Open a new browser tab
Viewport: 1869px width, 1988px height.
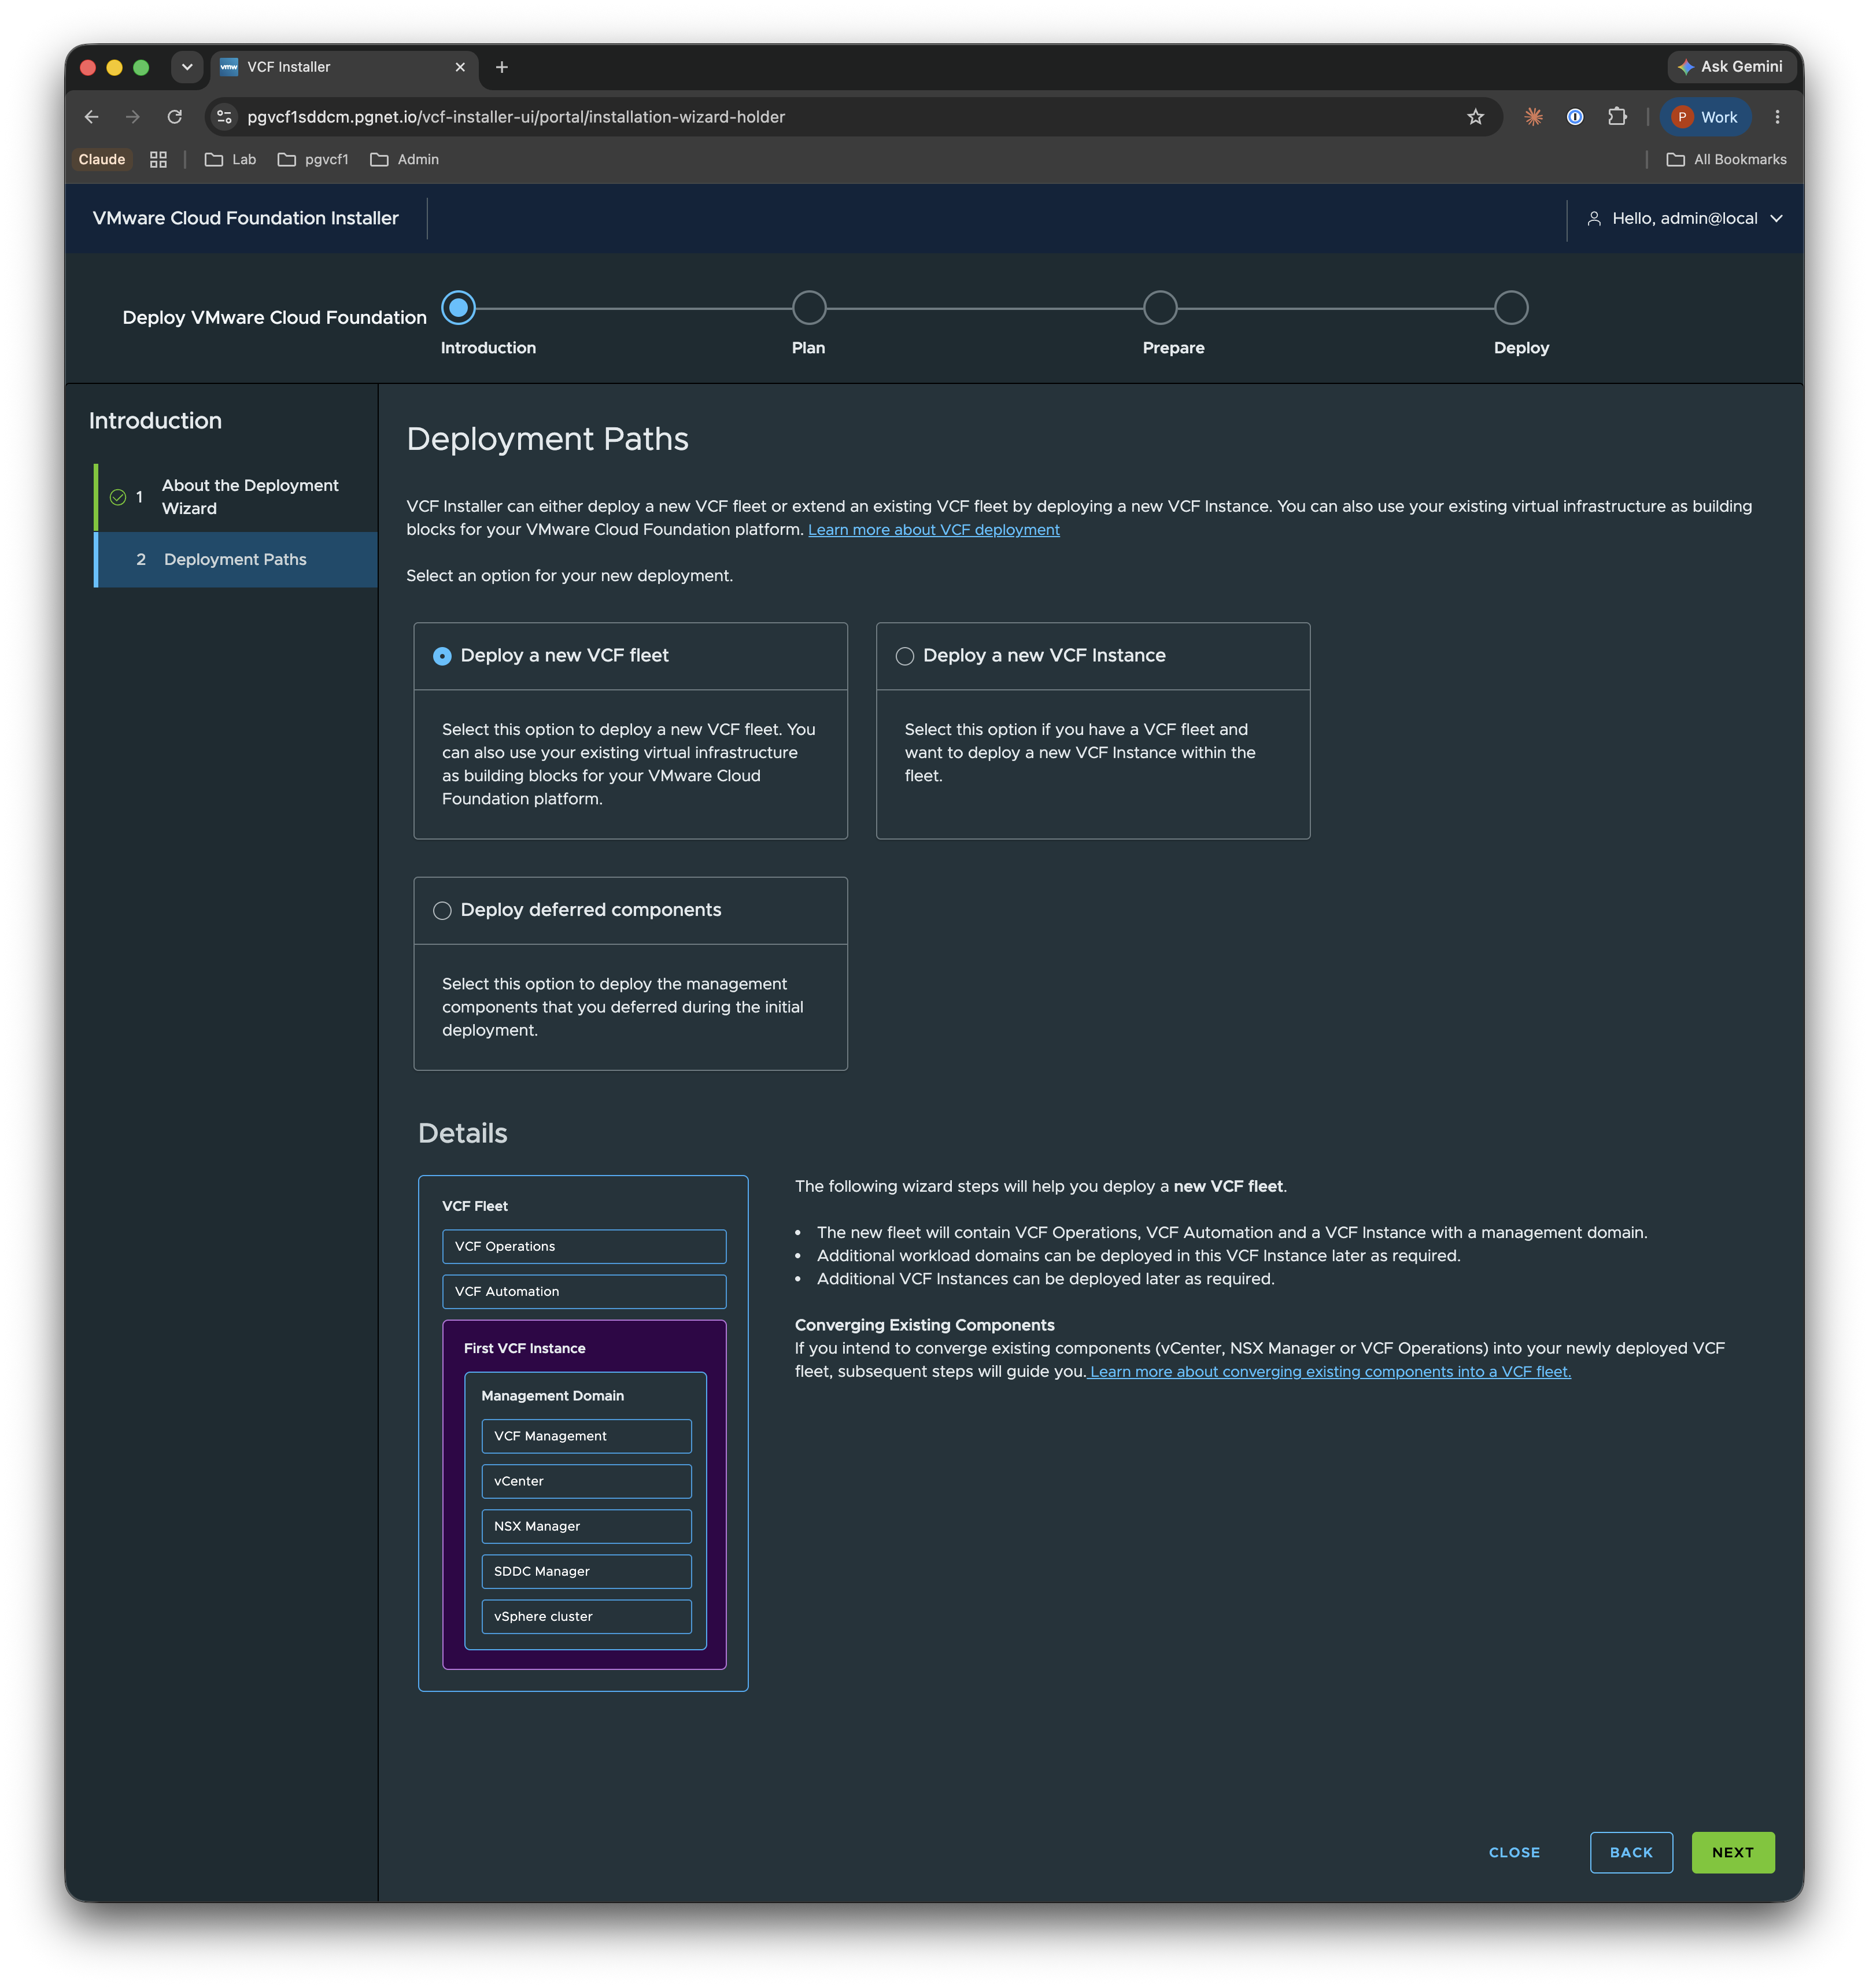[502, 67]
